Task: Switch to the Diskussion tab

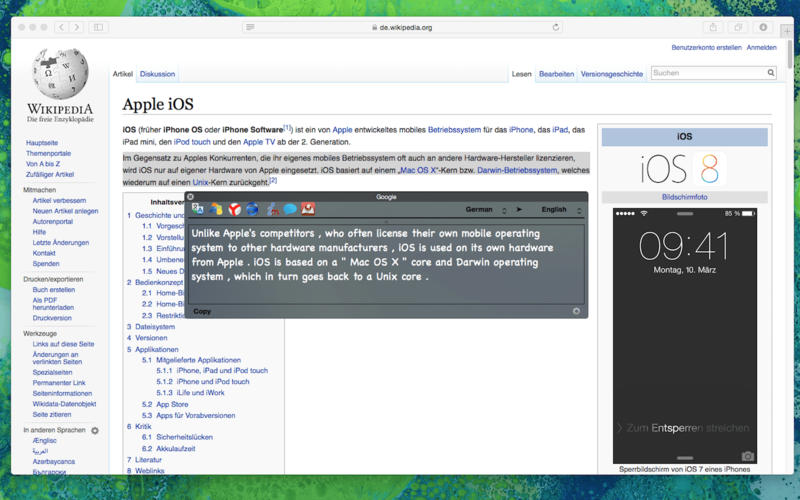Action: pos(157,74)
